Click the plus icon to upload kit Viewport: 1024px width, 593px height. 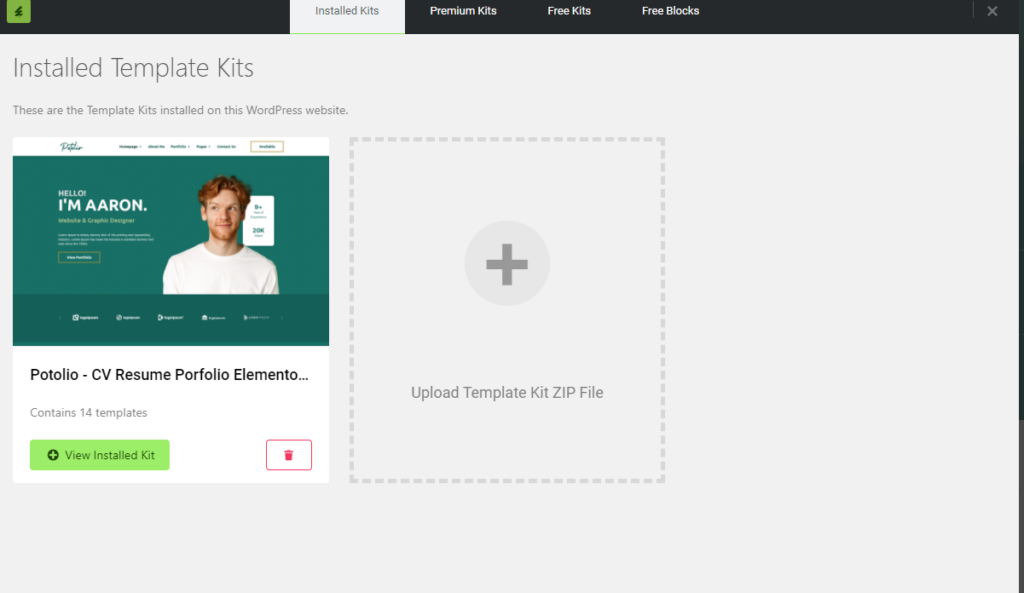pyautogui.click(x=507, y=263)
